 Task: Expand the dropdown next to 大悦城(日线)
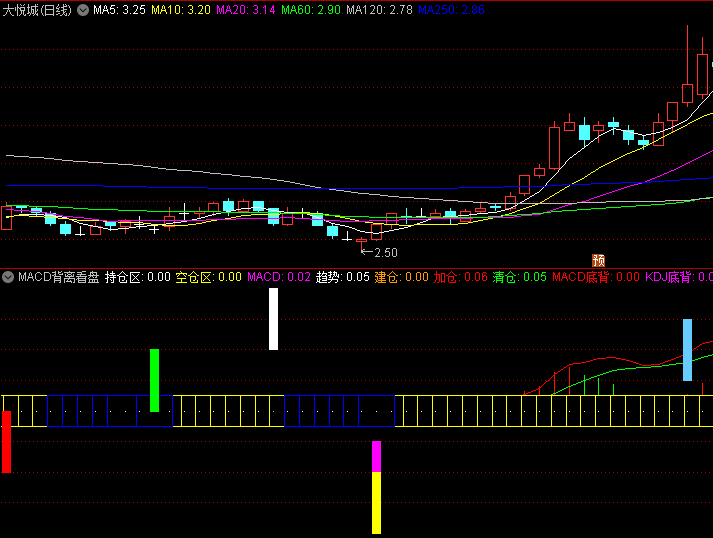(83, 10)
